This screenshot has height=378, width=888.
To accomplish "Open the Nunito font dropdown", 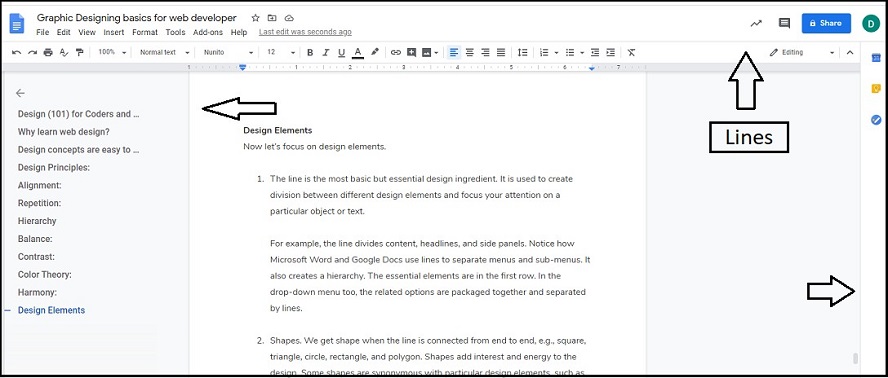I will point(229,52).
